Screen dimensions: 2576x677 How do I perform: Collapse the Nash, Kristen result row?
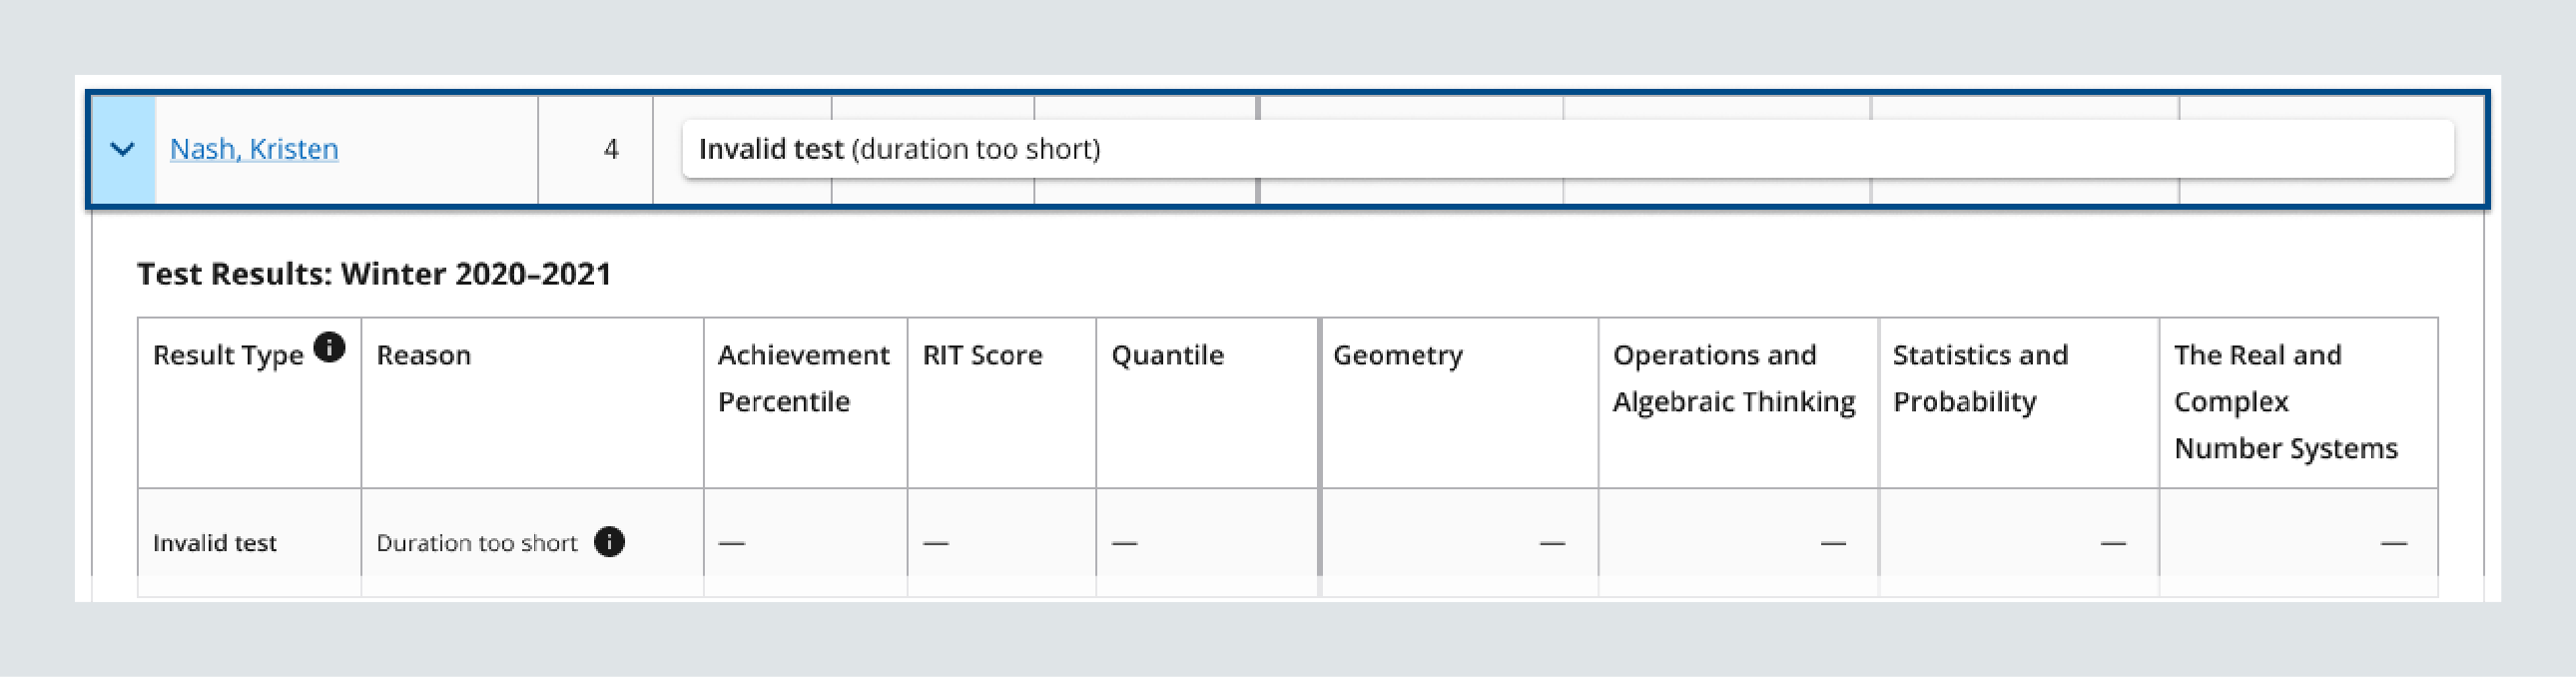point(123,148)
